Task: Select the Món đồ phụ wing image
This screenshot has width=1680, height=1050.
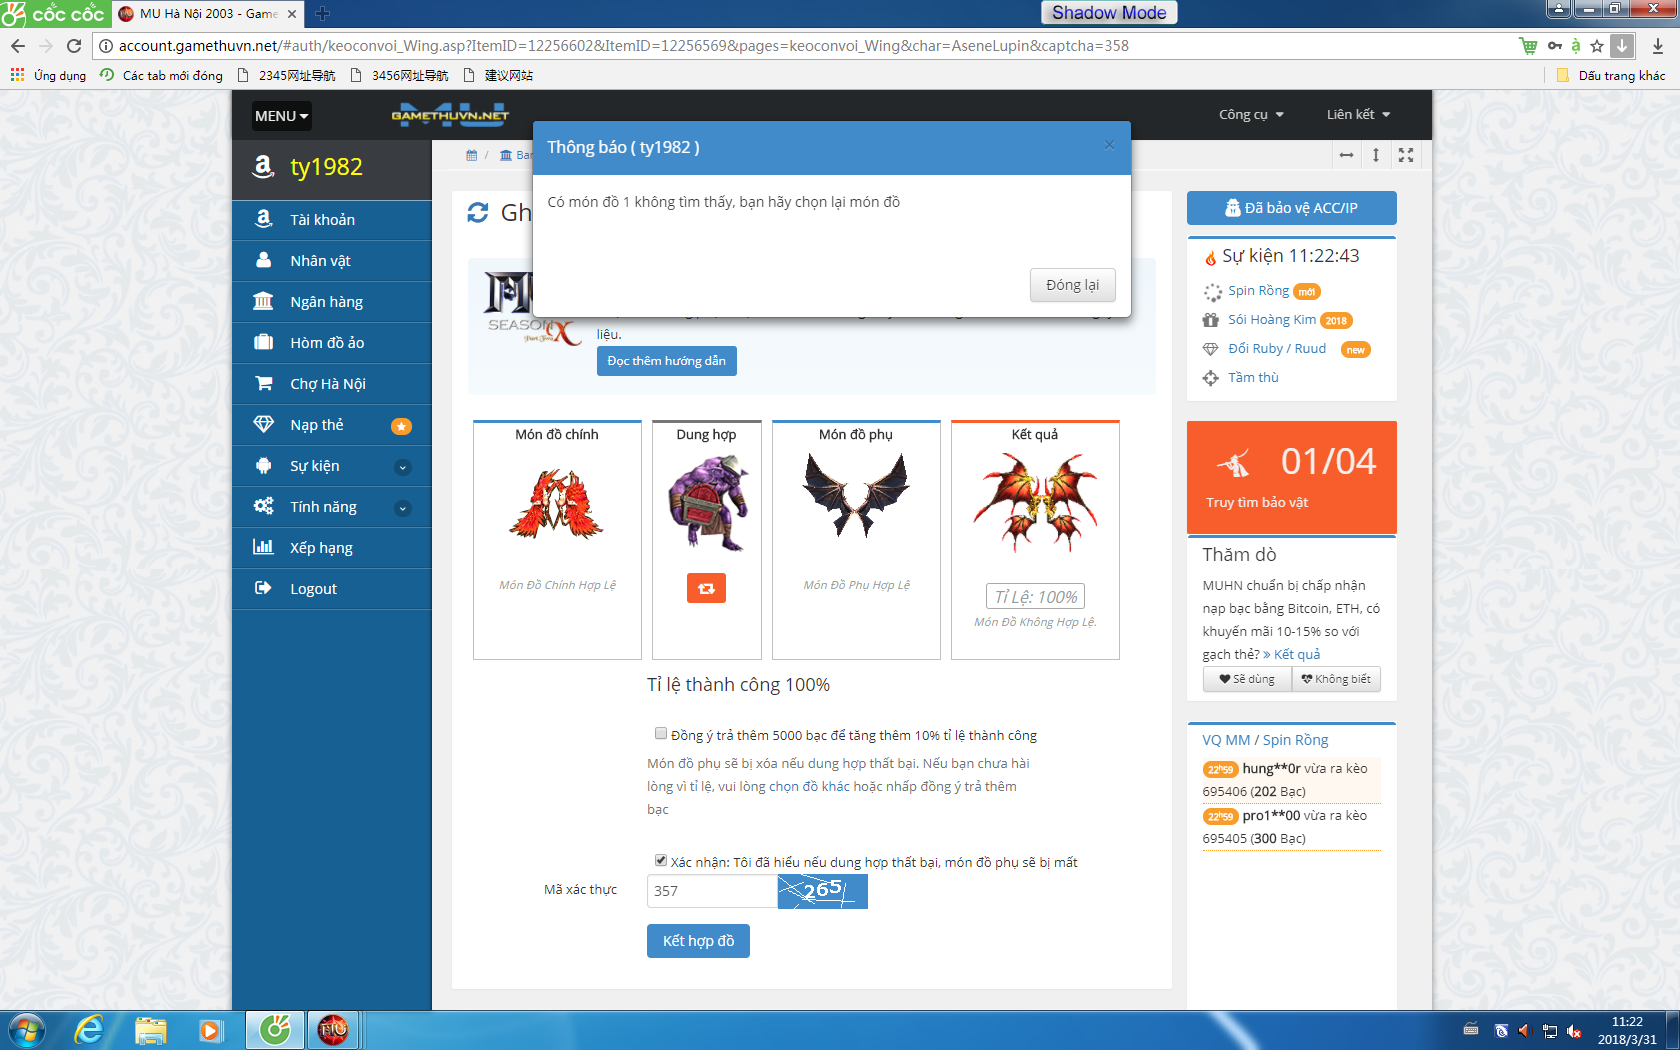Action: (856, 494)
